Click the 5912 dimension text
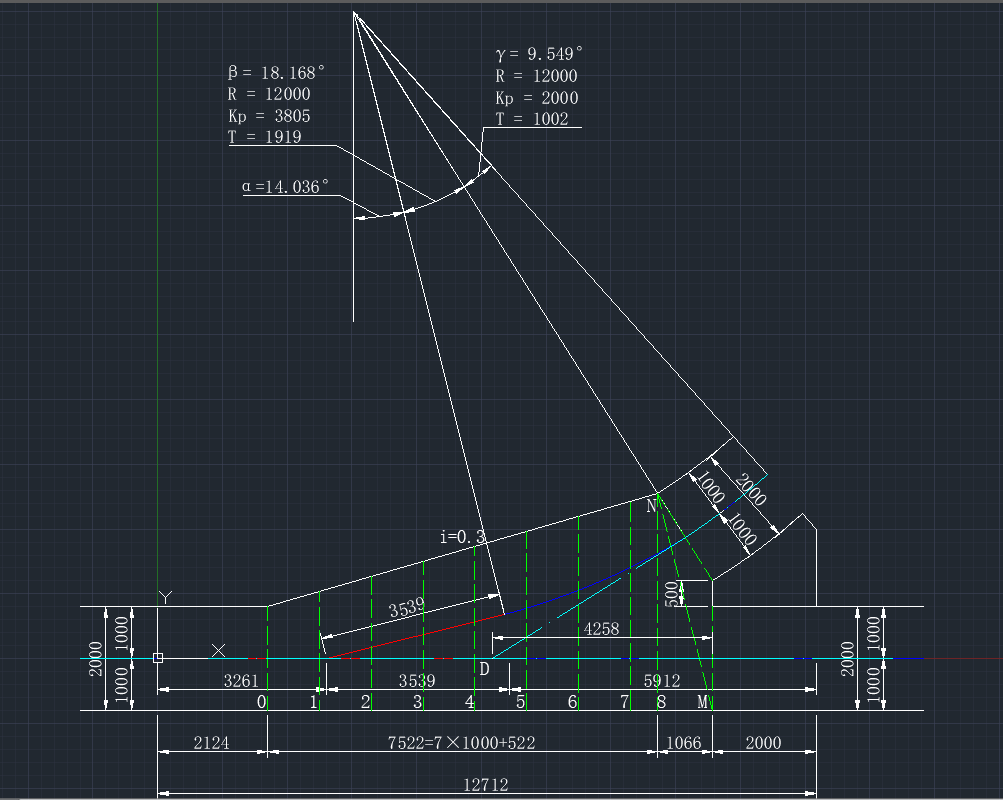This screenshot has height=800, width=1003. (x=662, y=681)
